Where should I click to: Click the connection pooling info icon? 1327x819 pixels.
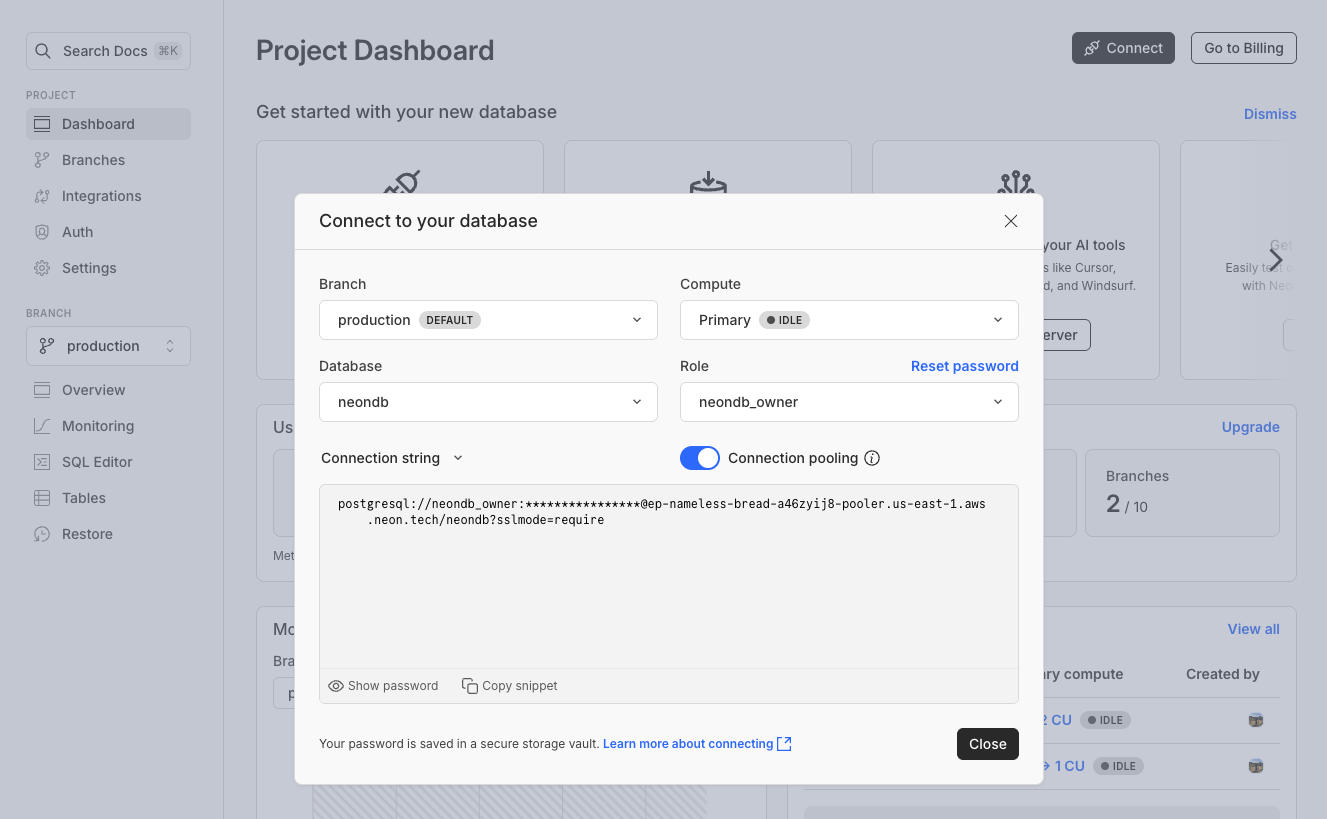(872, 458)
